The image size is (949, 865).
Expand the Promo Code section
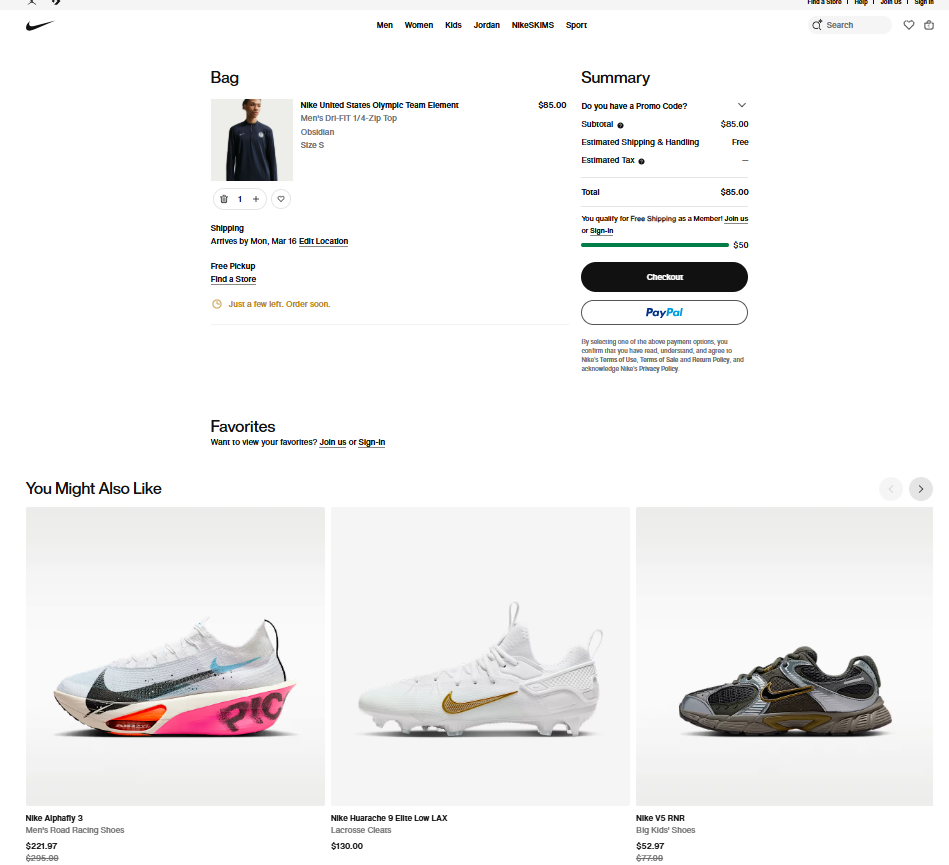point(742,105)
